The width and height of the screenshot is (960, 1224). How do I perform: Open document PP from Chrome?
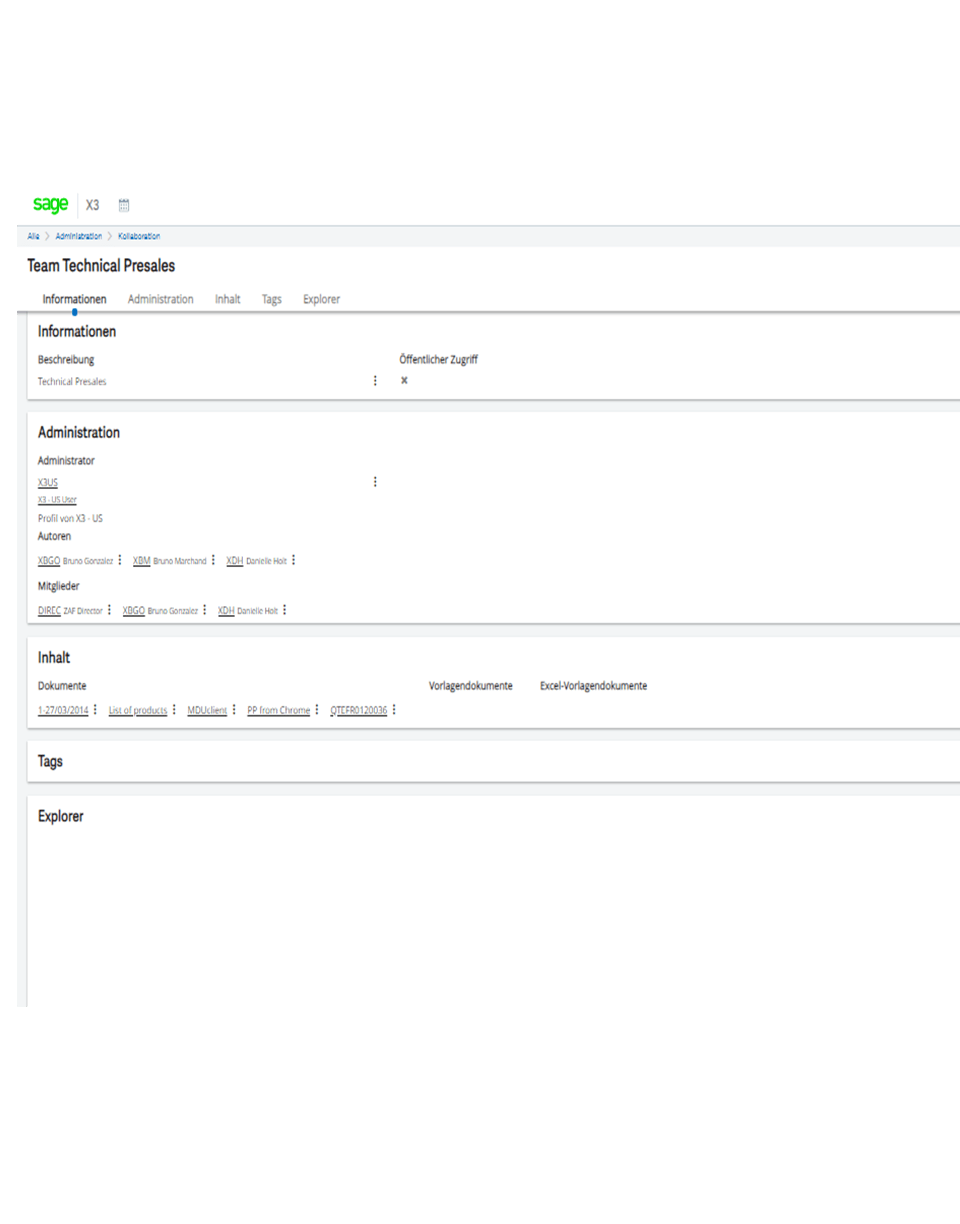279,710
